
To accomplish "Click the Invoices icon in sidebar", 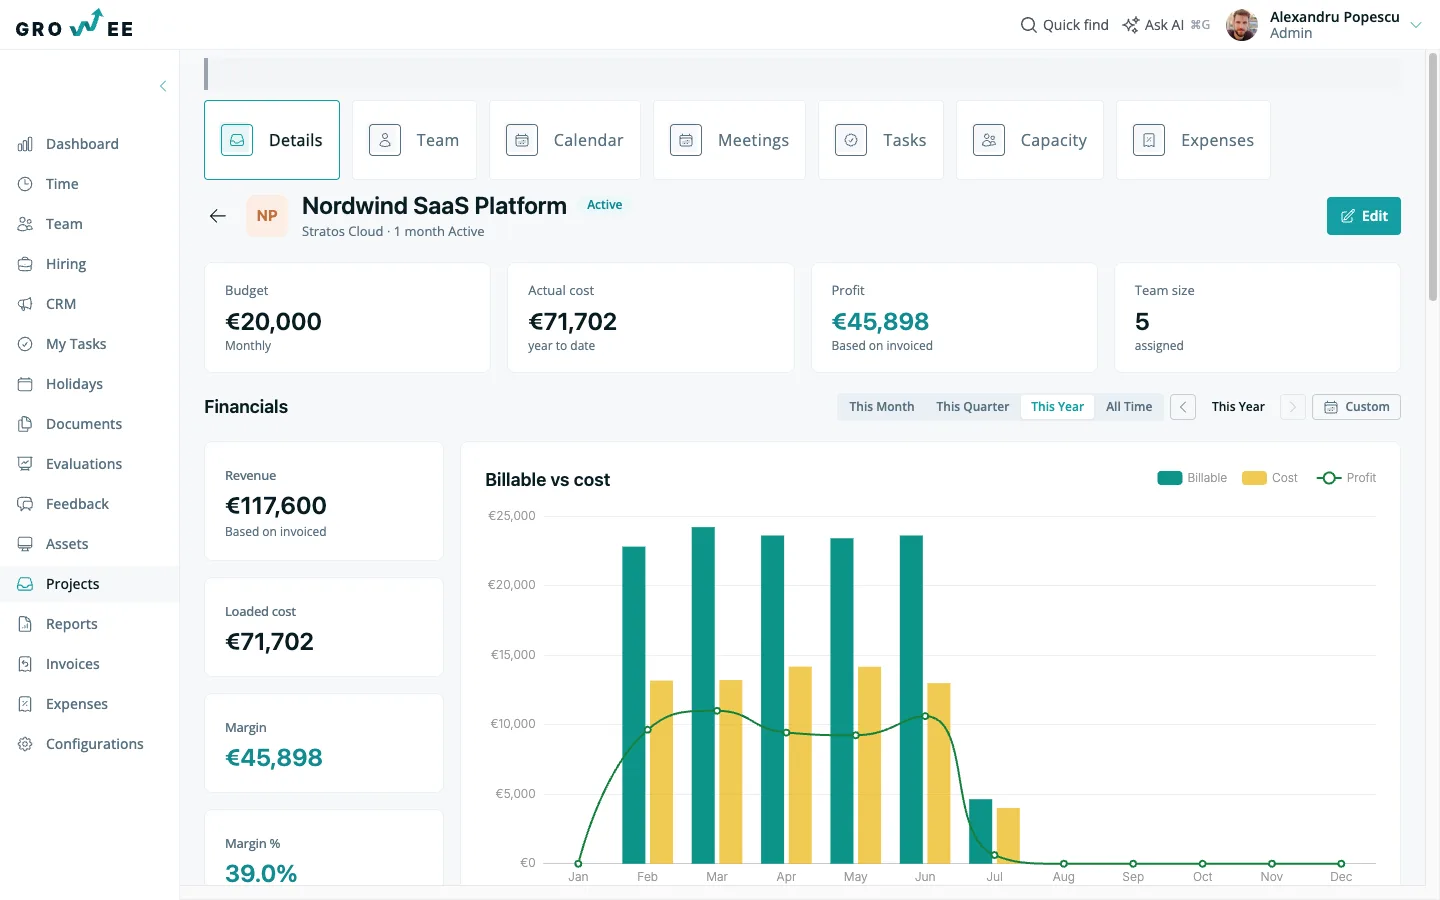I will coord(25,664).
